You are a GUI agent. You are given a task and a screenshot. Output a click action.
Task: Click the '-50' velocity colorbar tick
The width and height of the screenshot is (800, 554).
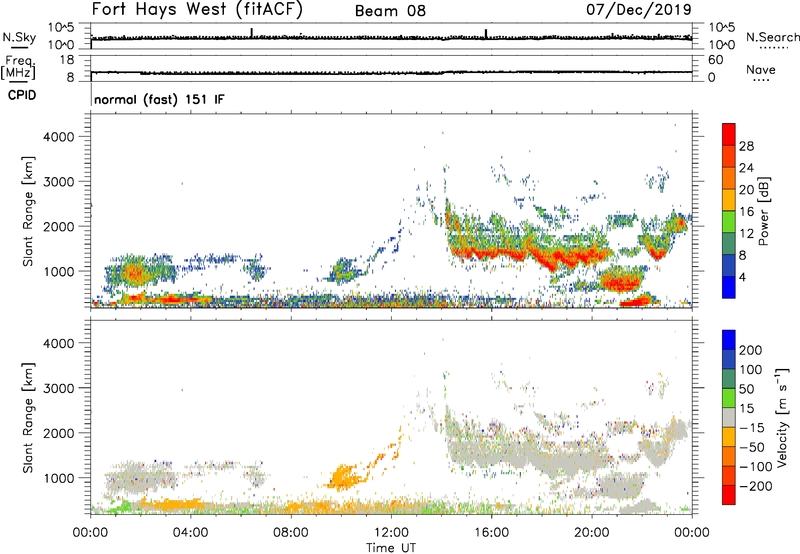point(752,447)
